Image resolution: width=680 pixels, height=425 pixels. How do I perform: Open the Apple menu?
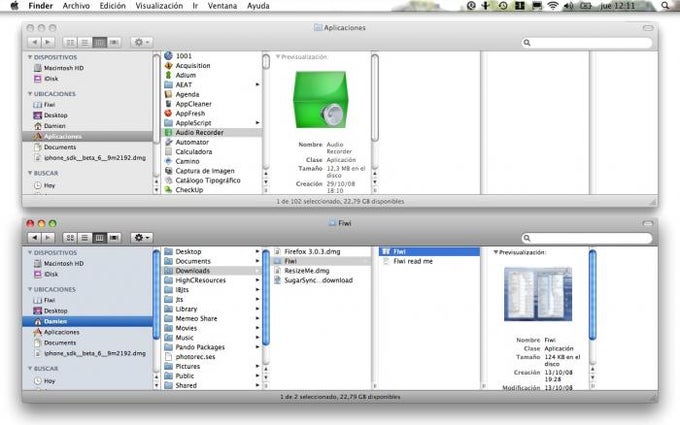[x=14, y=6]
